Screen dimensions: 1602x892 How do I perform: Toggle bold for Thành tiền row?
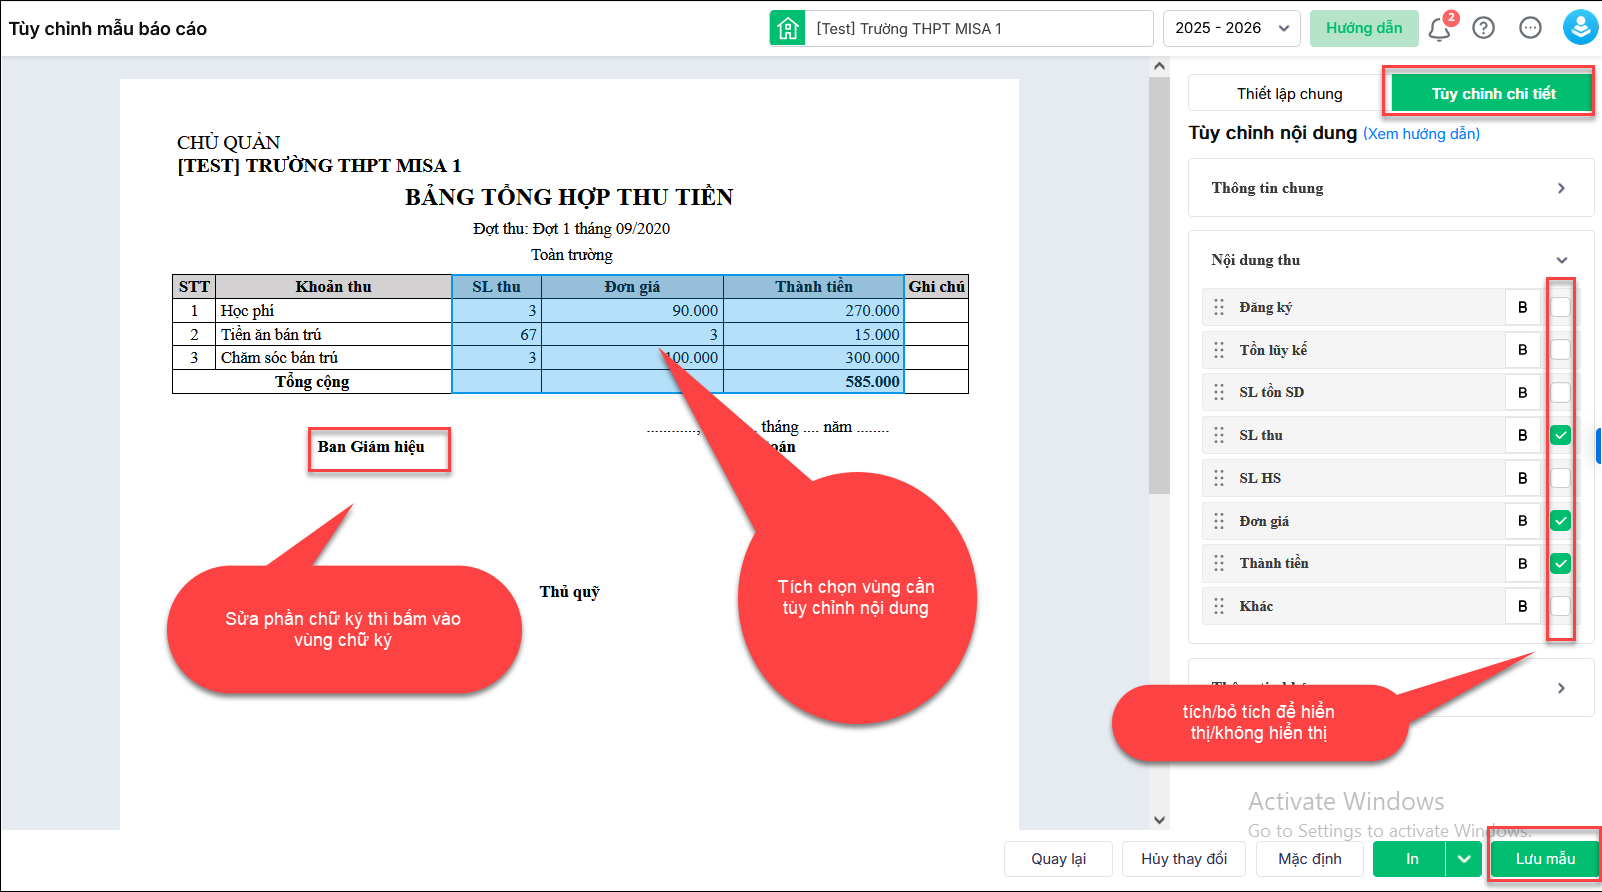(1522, 563)
